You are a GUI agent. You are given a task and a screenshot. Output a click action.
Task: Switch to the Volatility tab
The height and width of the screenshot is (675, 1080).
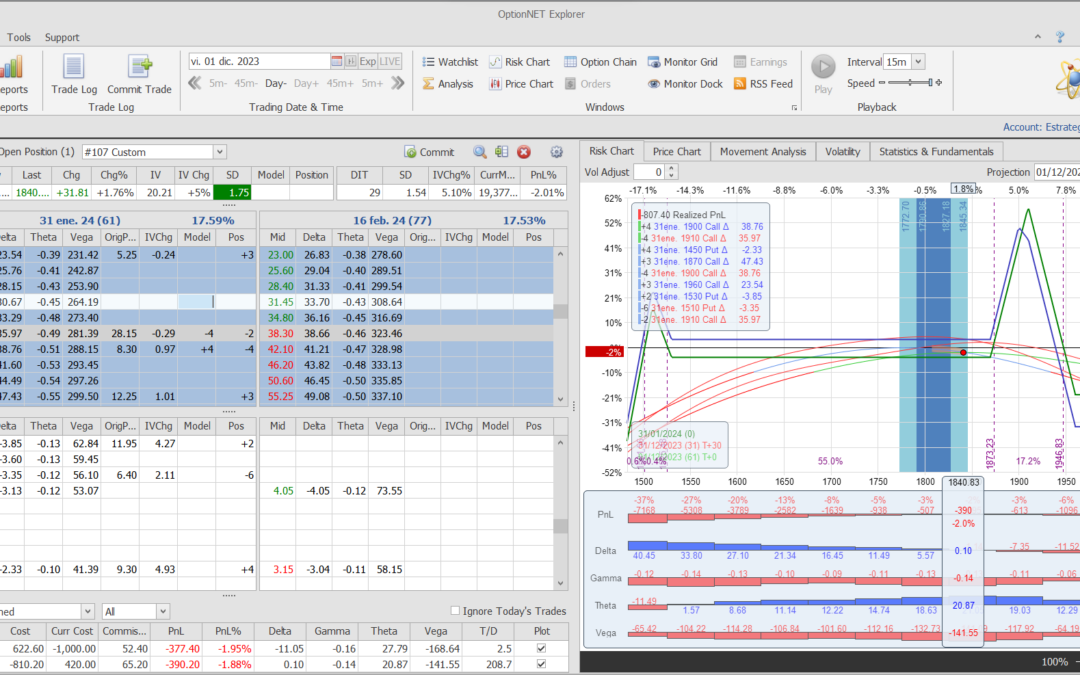[x=842, y=152]
